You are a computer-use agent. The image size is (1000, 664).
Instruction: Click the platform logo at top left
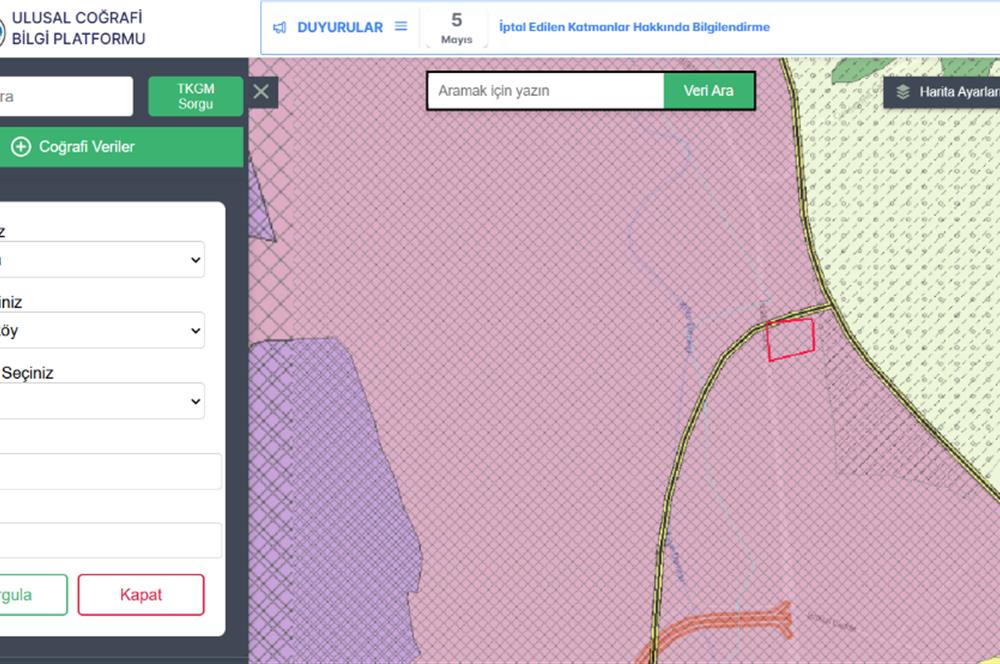tap(2, 31)
